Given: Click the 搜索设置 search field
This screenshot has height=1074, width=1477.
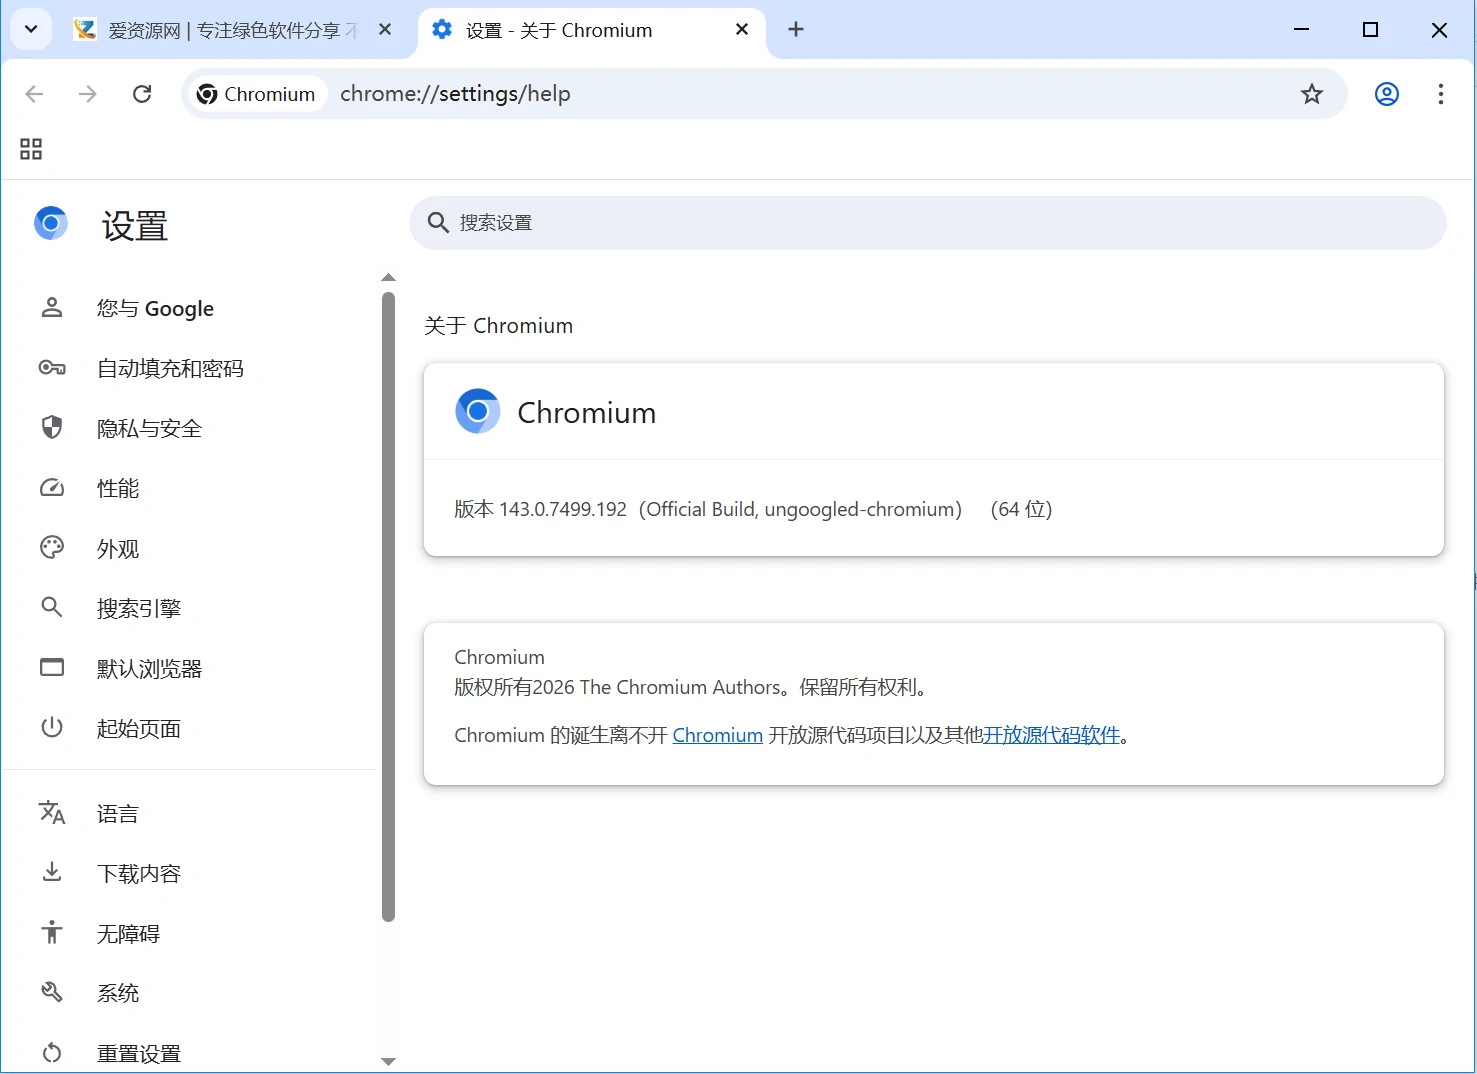Looking at the screenshot, I should [927, 223].
